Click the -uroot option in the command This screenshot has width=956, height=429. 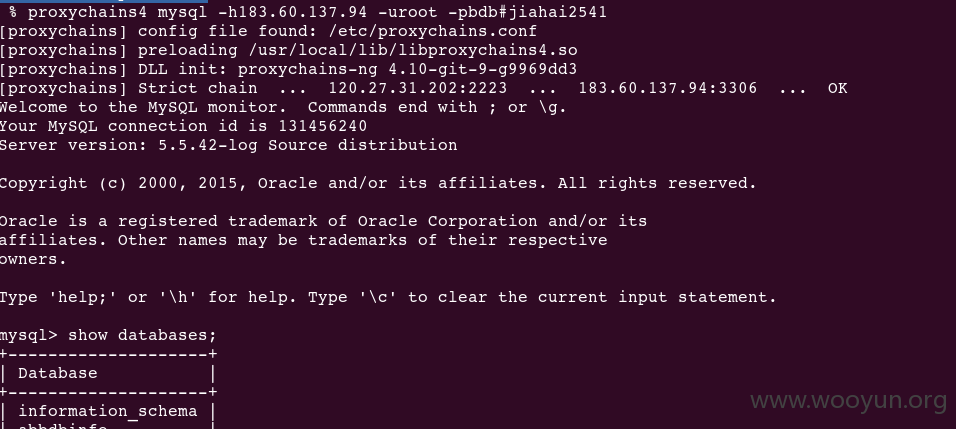click(x=408, y=12)
